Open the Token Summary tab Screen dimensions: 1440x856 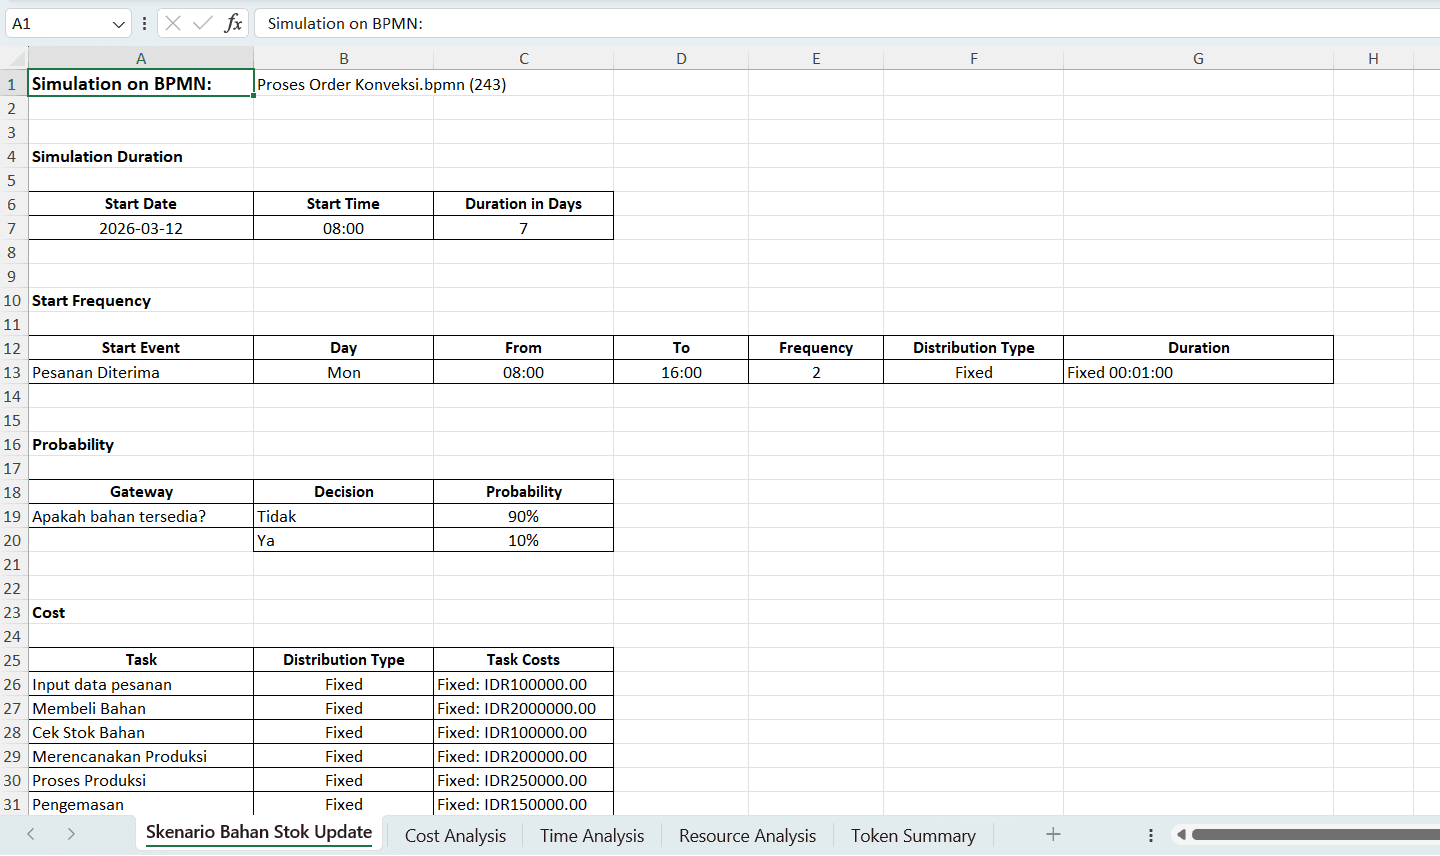[x=913, y=835]
